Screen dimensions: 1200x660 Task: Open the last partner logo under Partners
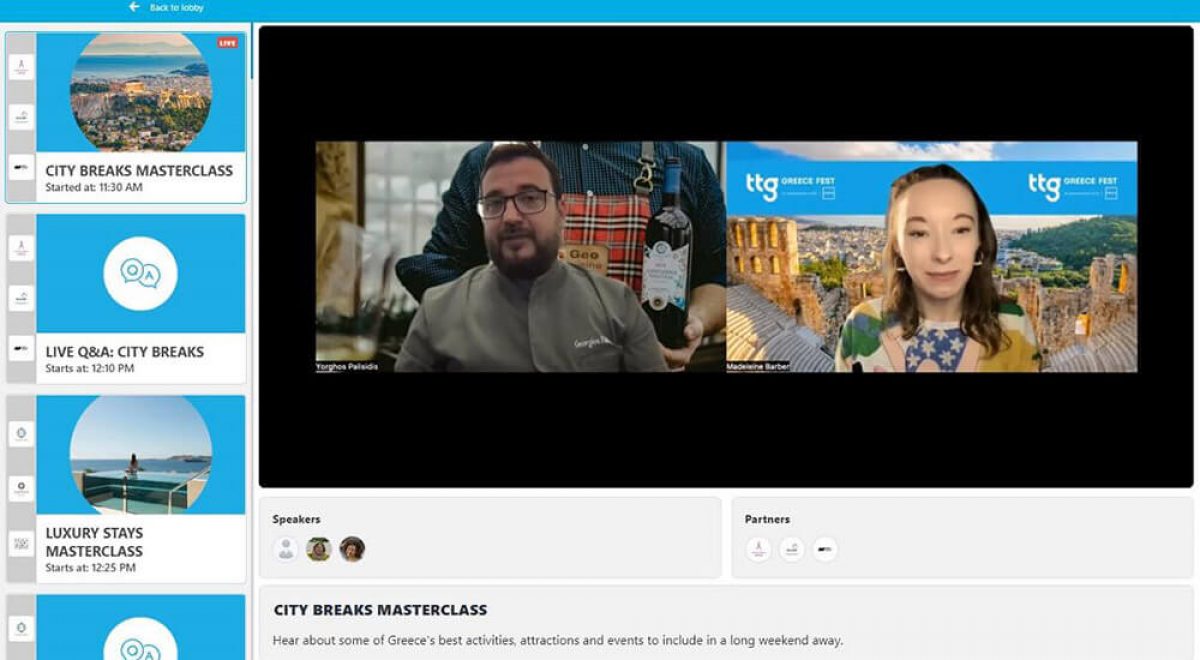click(x=825, y=549)
